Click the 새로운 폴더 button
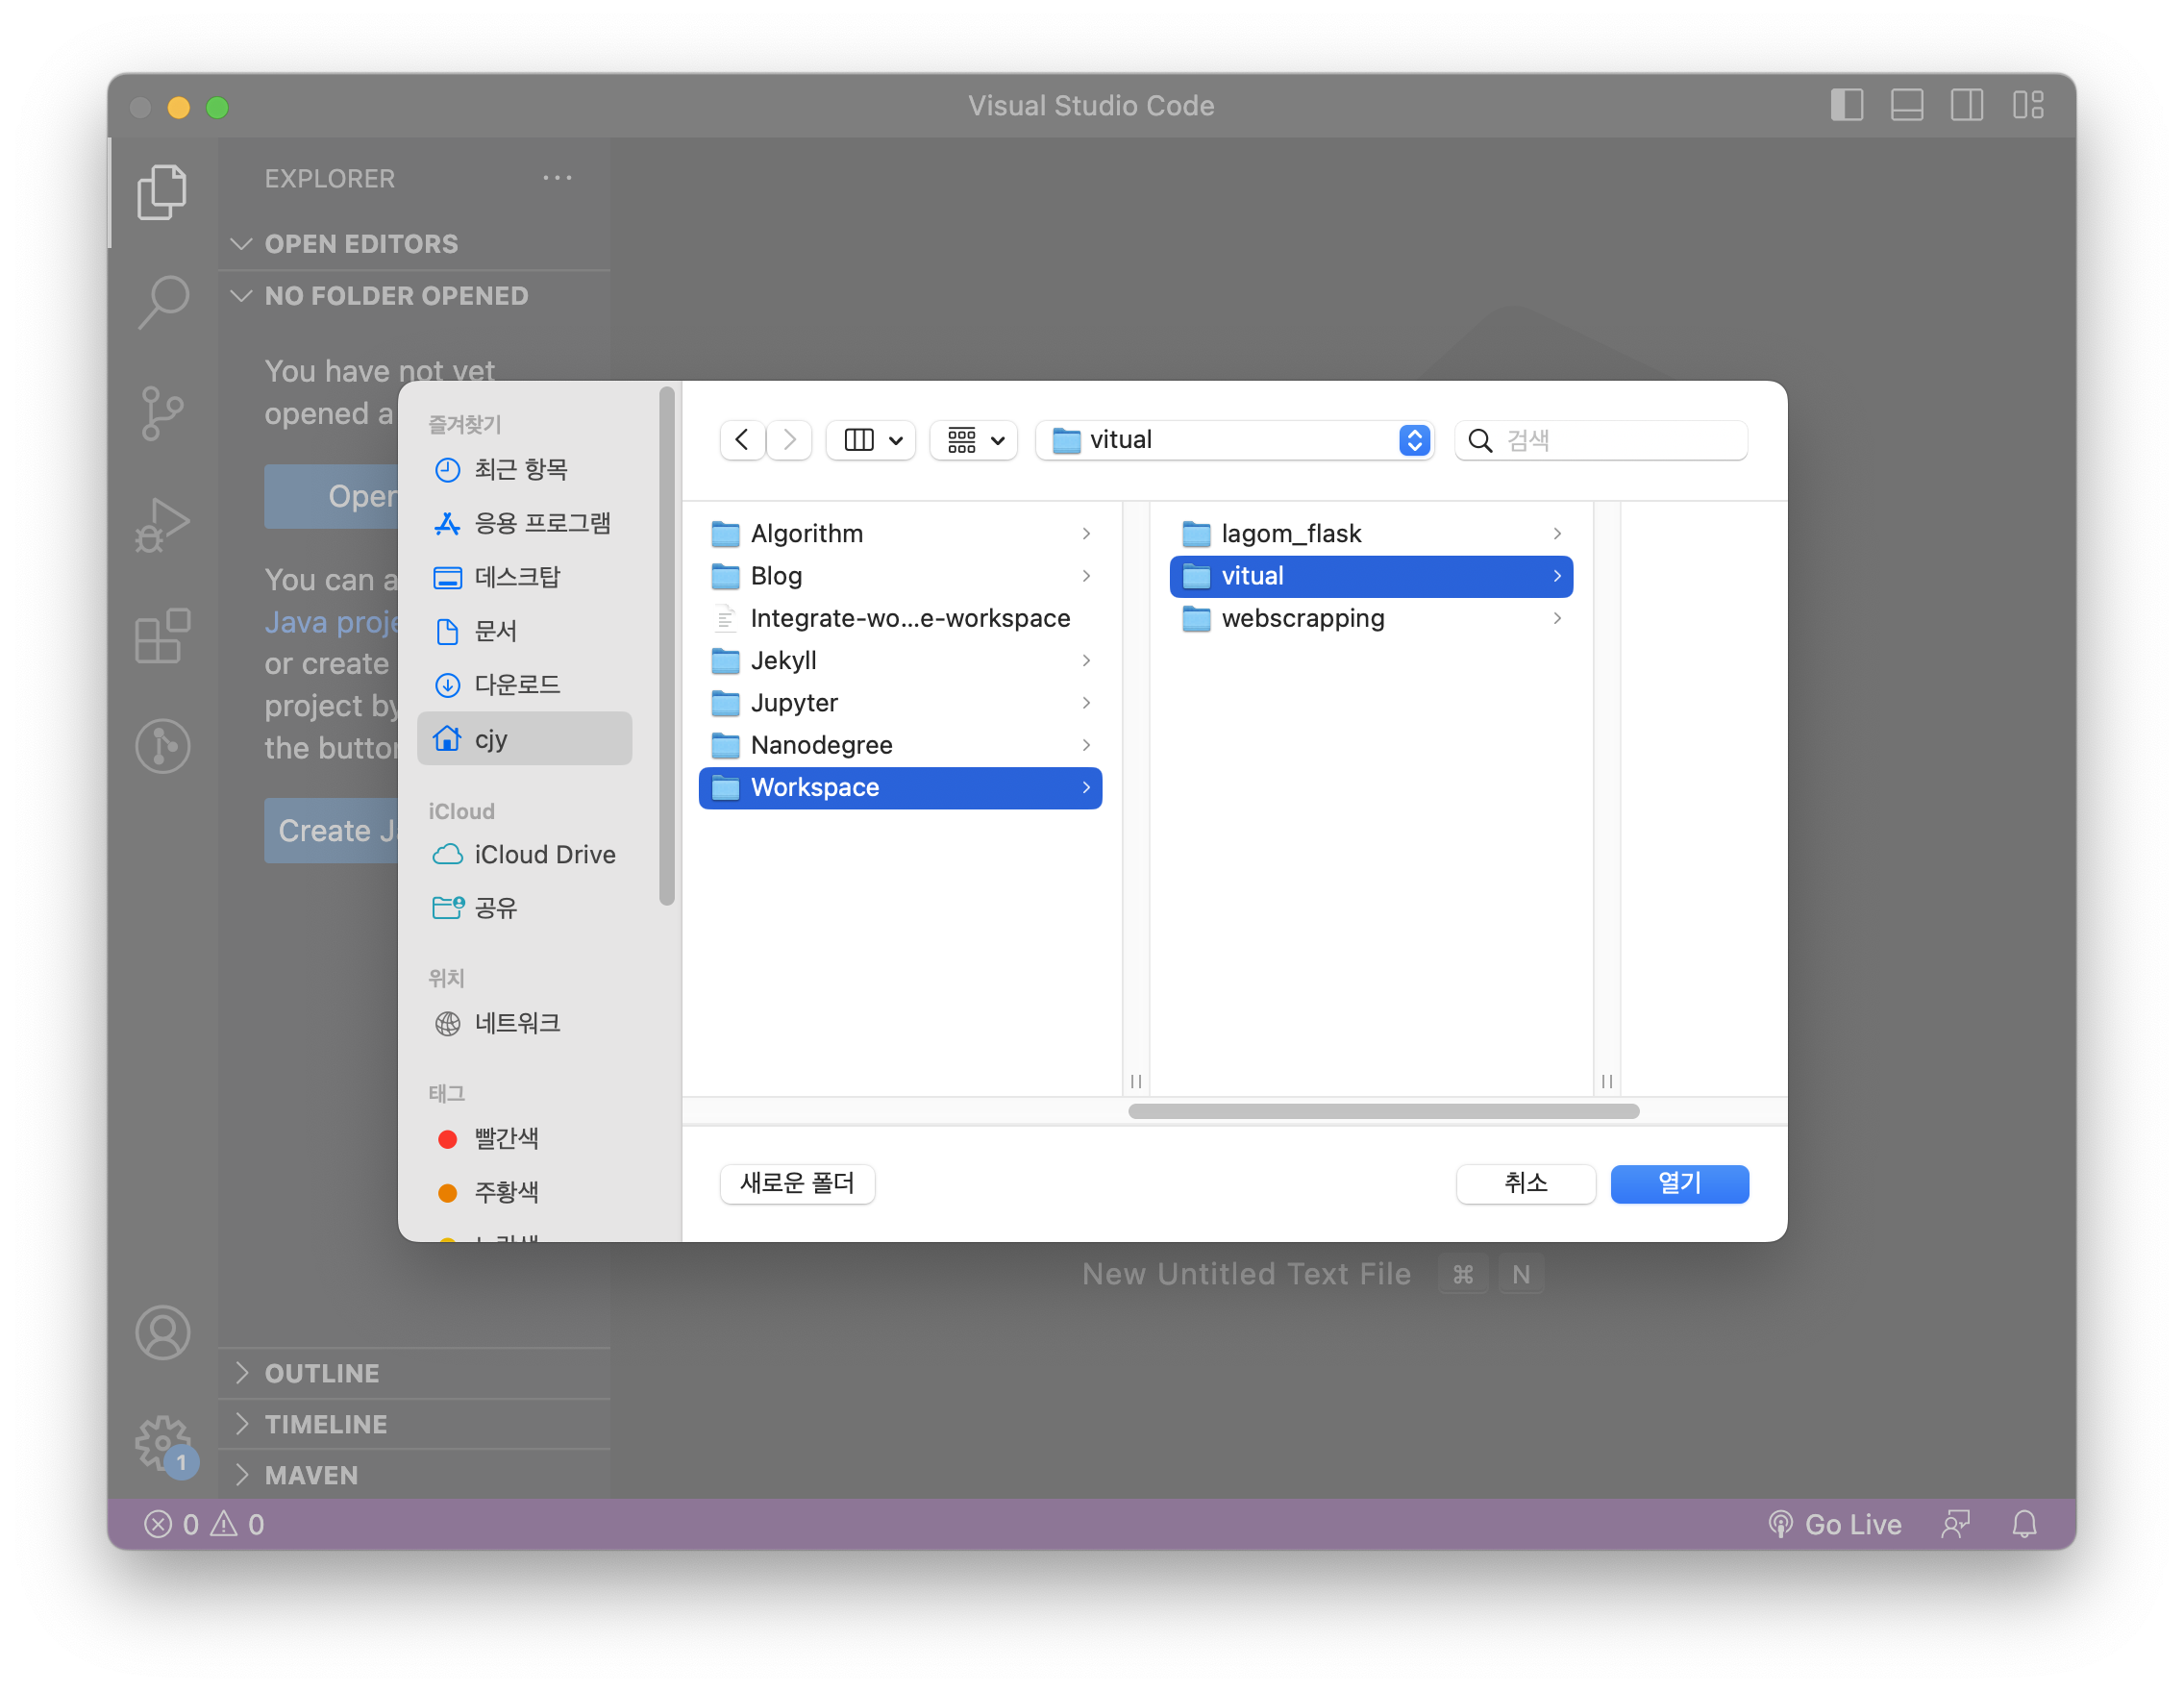This screenshot has width=2184, height=1692. (797, 1184)
